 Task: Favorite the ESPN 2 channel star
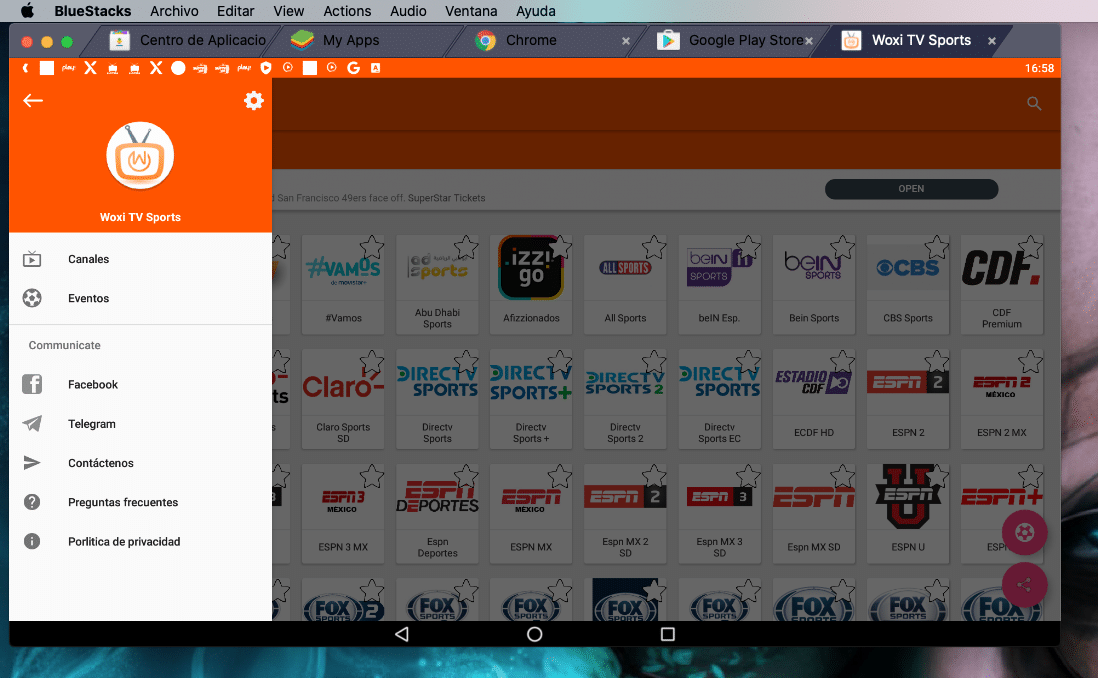[937, 362]
